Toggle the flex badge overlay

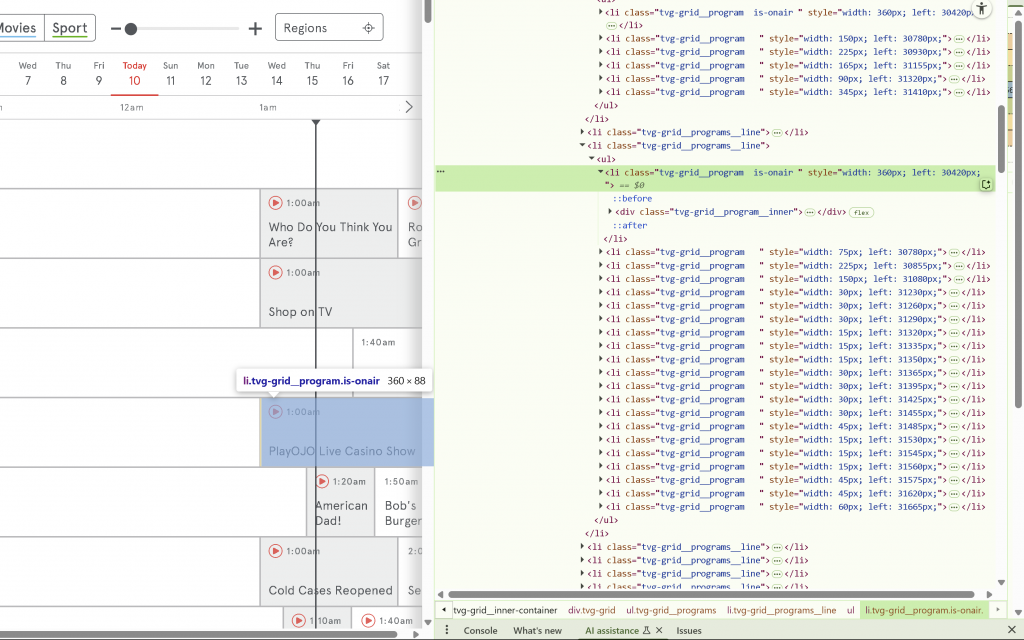point(861,212)
